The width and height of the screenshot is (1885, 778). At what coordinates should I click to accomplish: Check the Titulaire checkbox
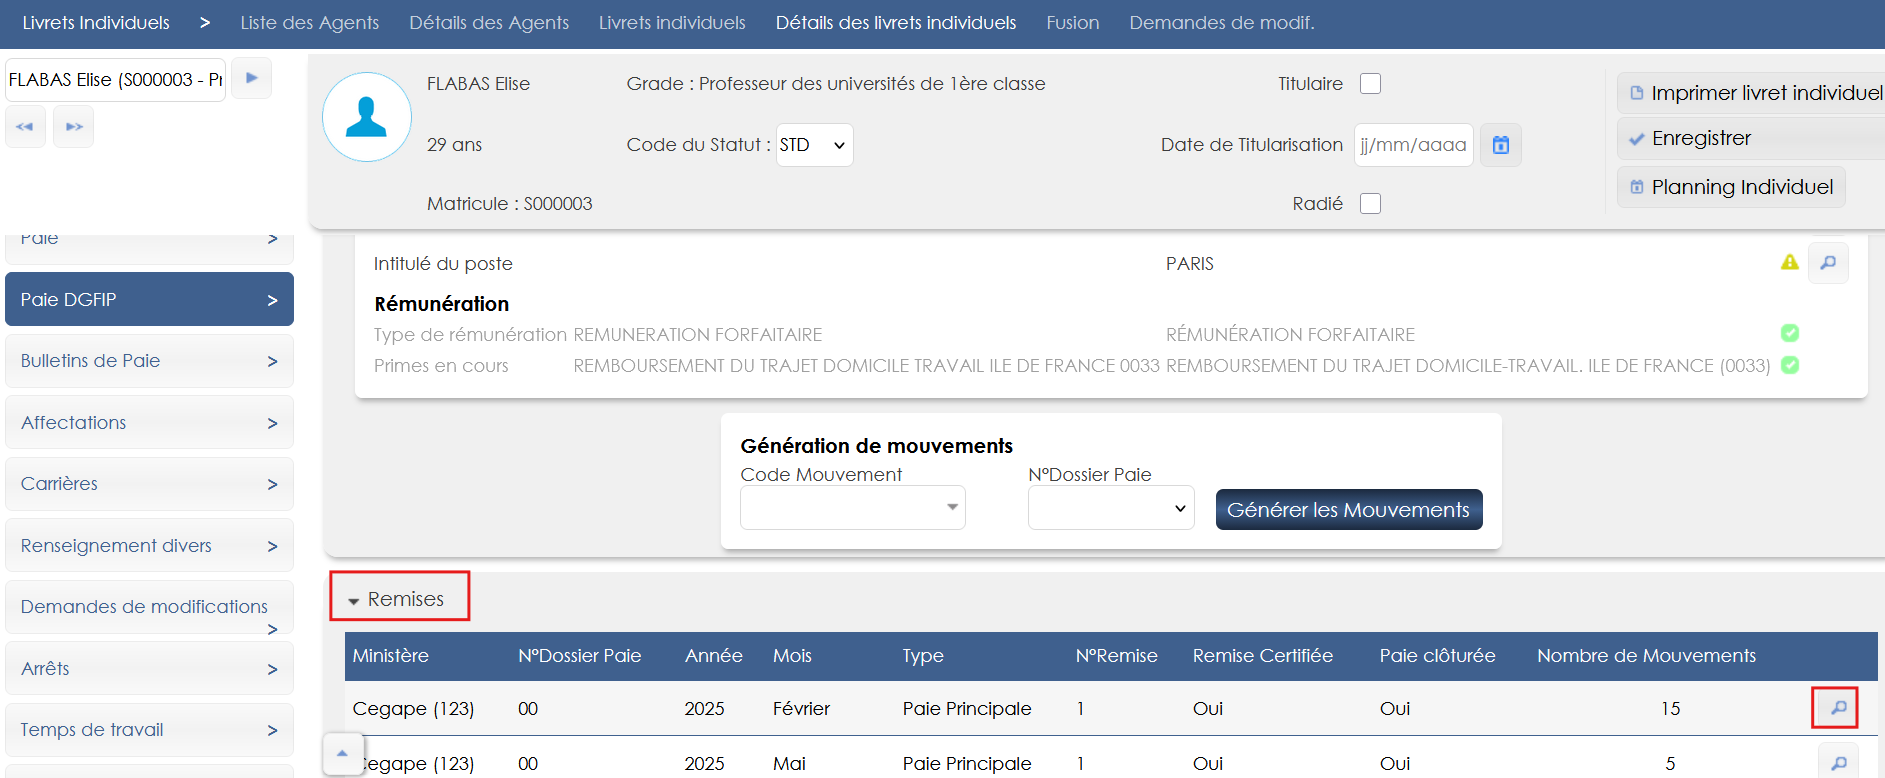pyautogui.click(x=1370, y=84)
